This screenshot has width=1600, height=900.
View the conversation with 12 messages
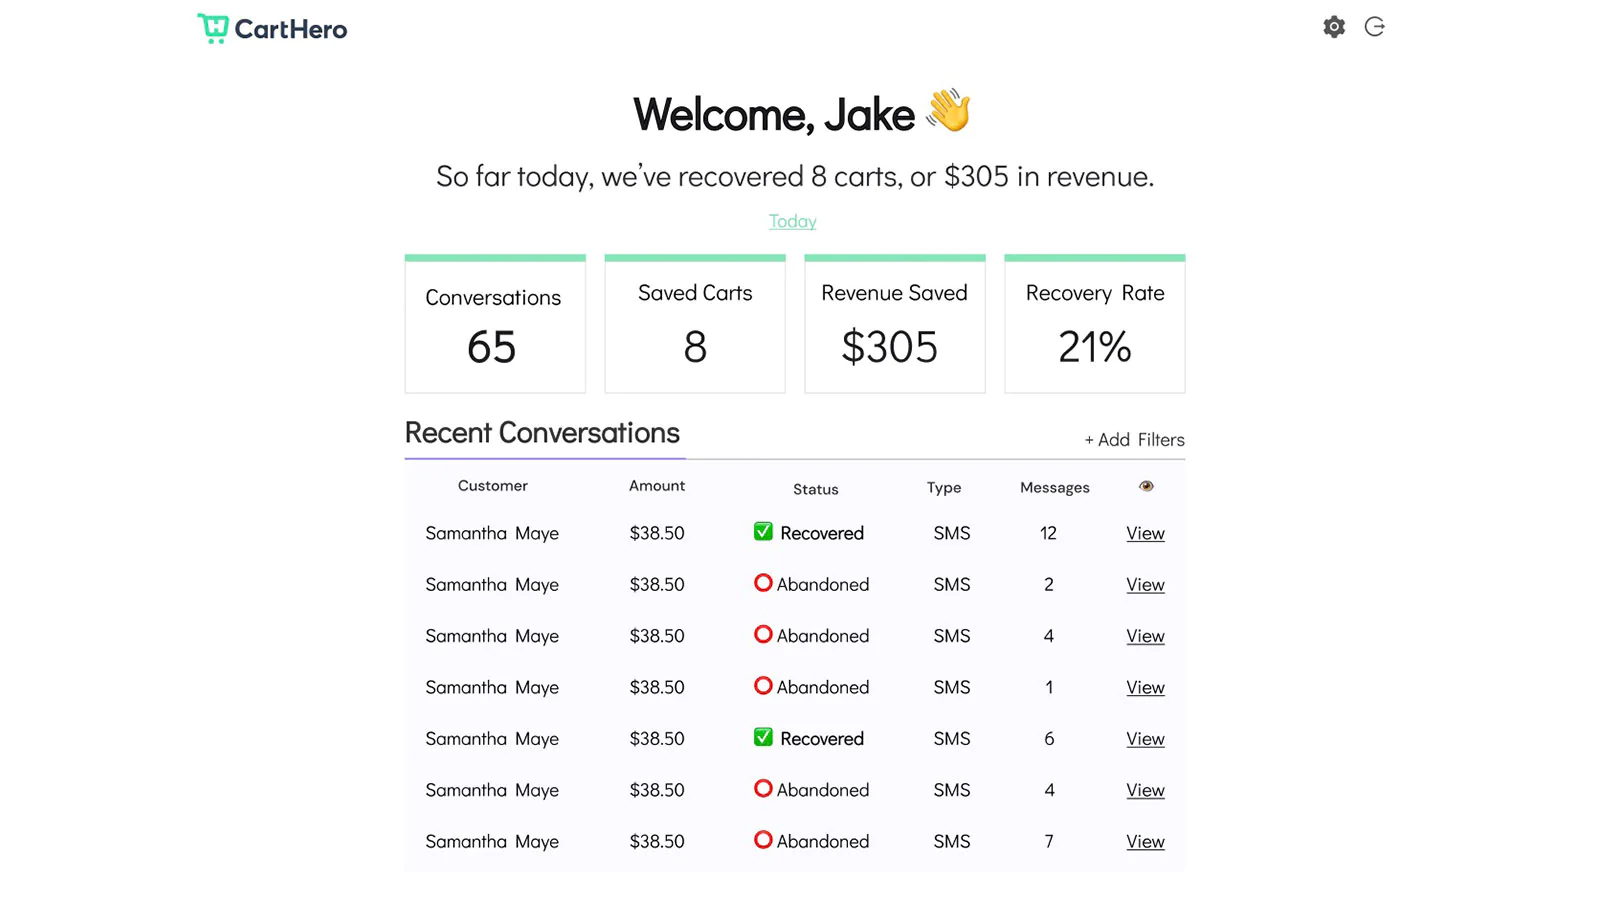(1145, 533)
